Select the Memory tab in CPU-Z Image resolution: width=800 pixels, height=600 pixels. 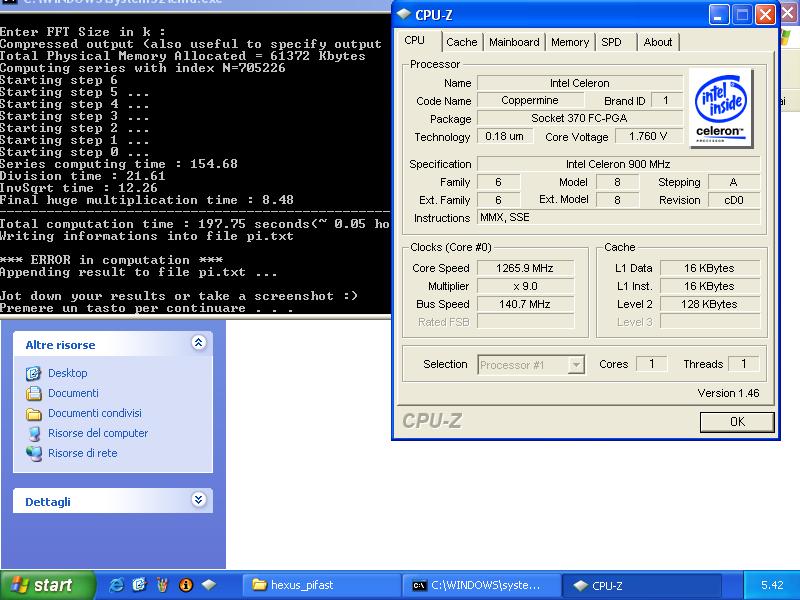(x=570, y=42)
